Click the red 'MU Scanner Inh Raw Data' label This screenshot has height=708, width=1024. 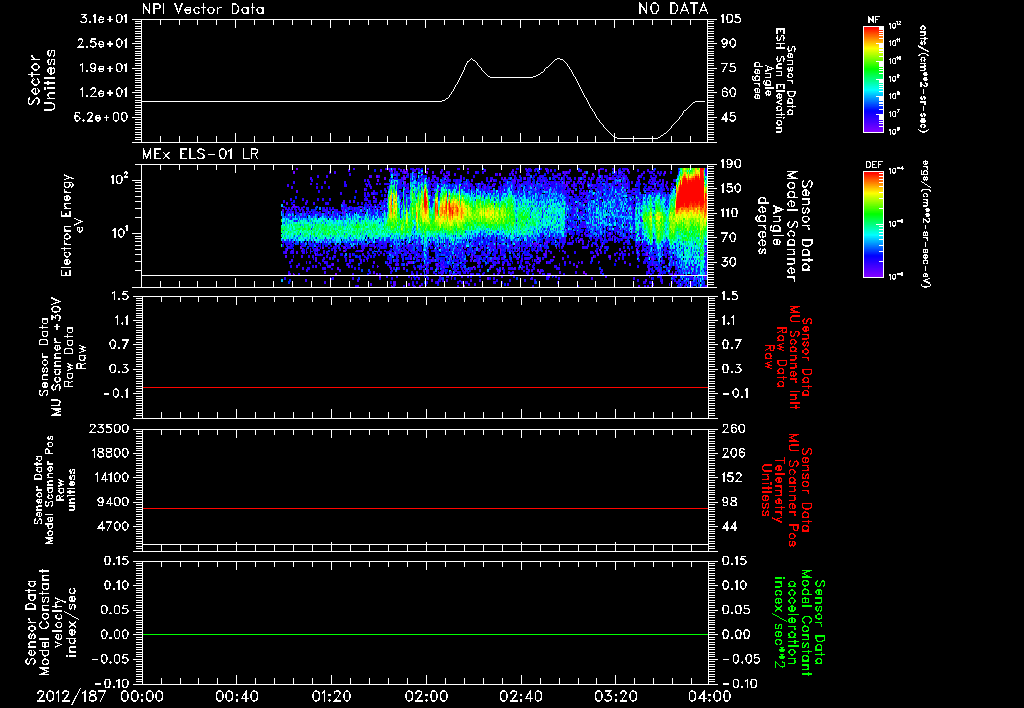pos(786,357)
